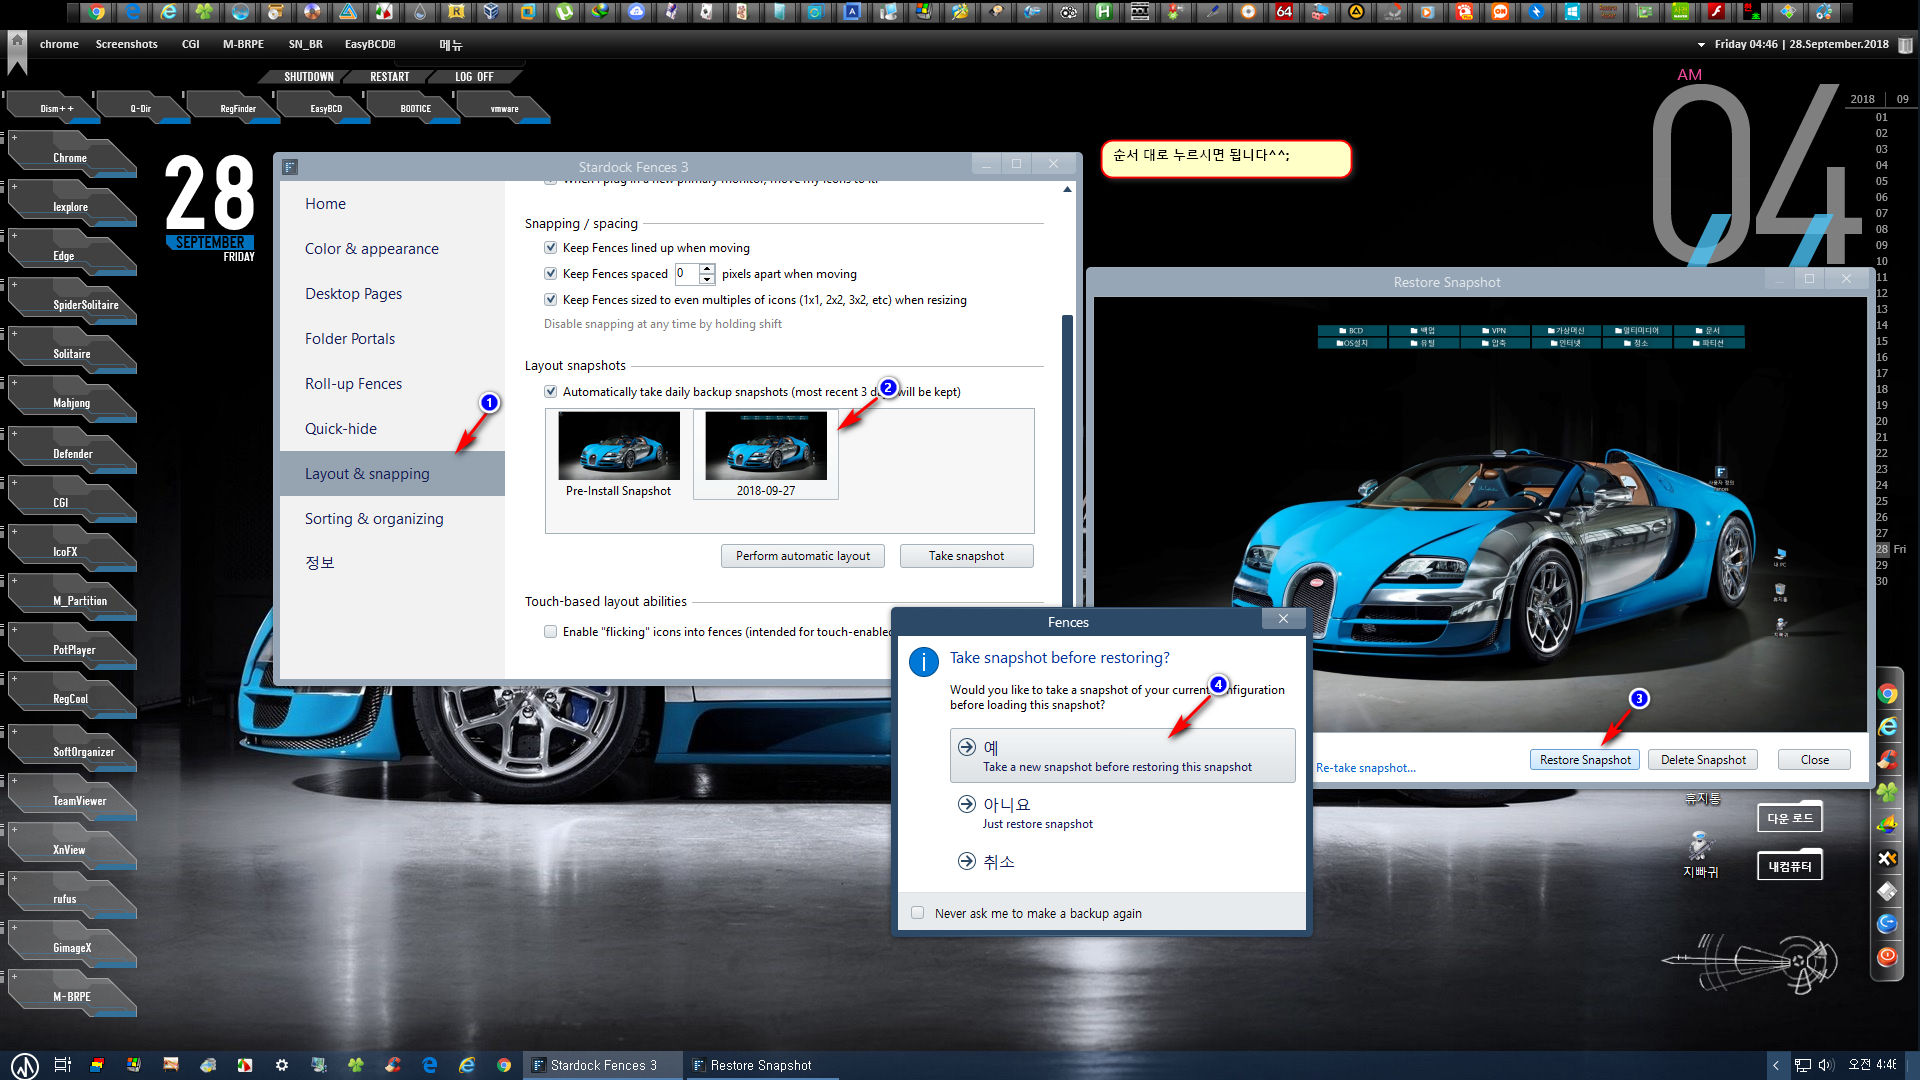
Task: Open Edge icon on the bottom taskbar
Action: click(430, 1065)
